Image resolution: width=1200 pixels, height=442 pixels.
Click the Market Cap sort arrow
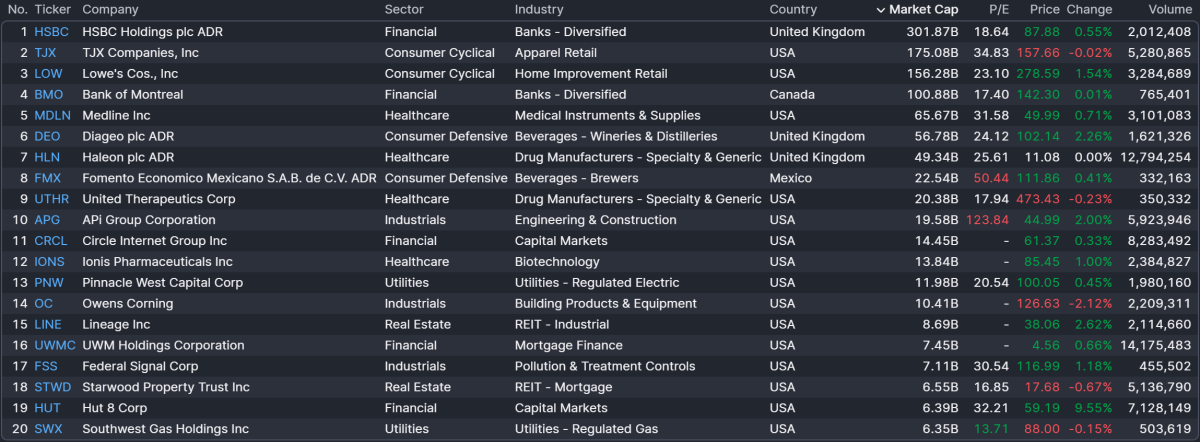click(881, 10)
